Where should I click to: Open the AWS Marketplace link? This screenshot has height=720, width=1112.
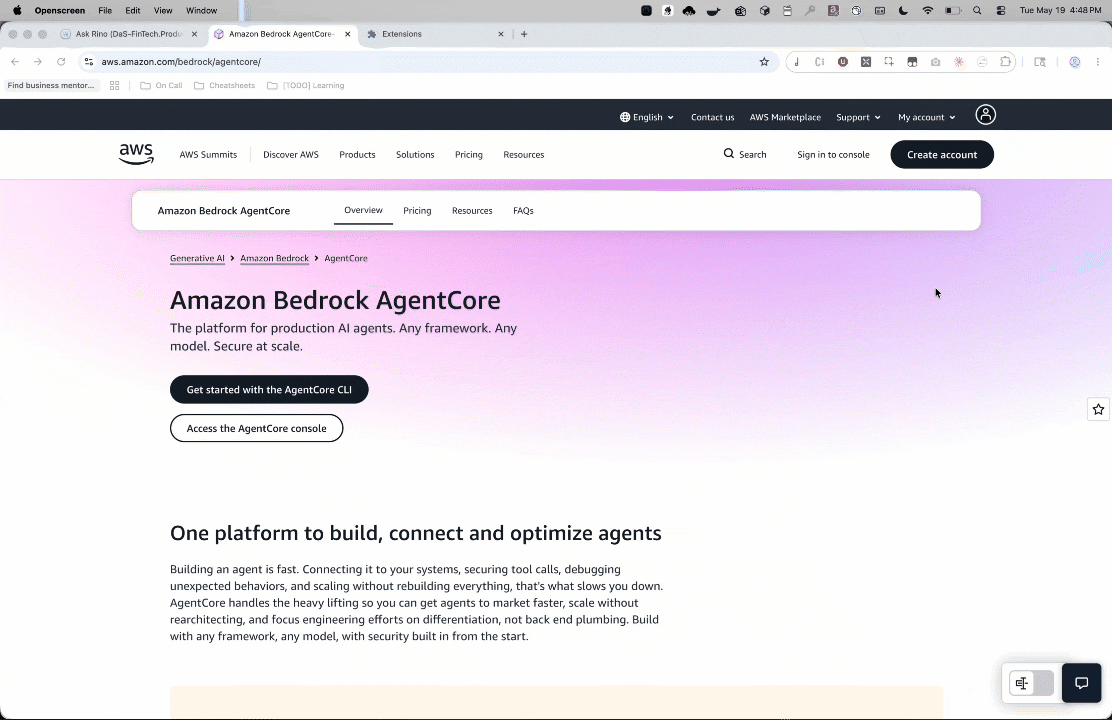coord(785,117)
